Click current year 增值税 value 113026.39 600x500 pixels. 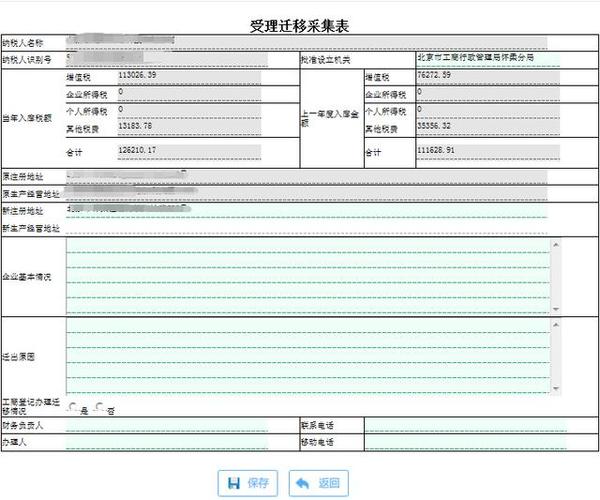pyautogui.click(x=189, y=77)
